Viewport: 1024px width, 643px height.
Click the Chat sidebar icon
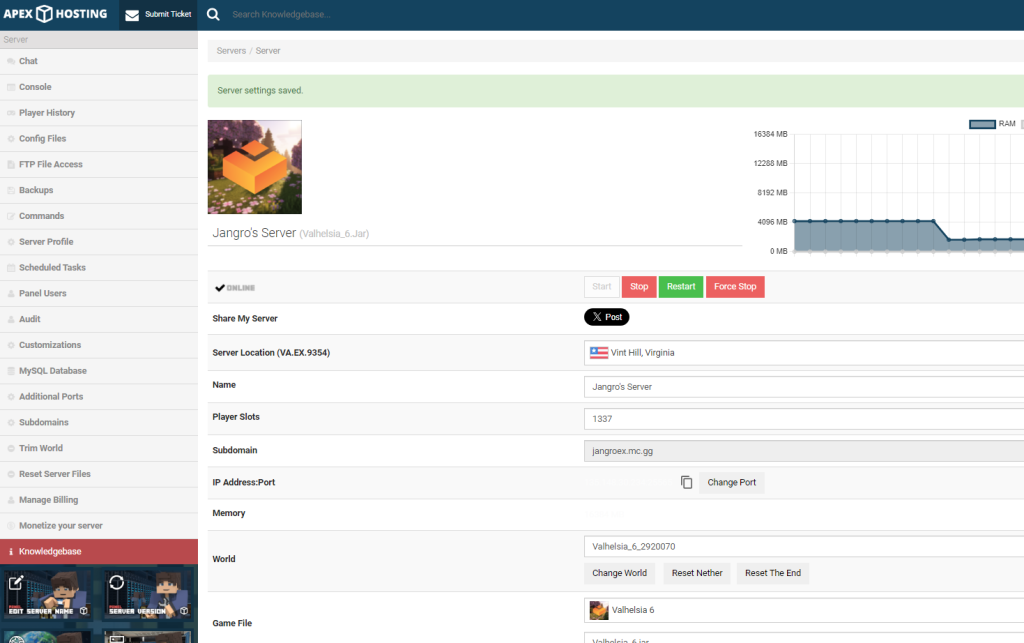[x=11, y=61]
